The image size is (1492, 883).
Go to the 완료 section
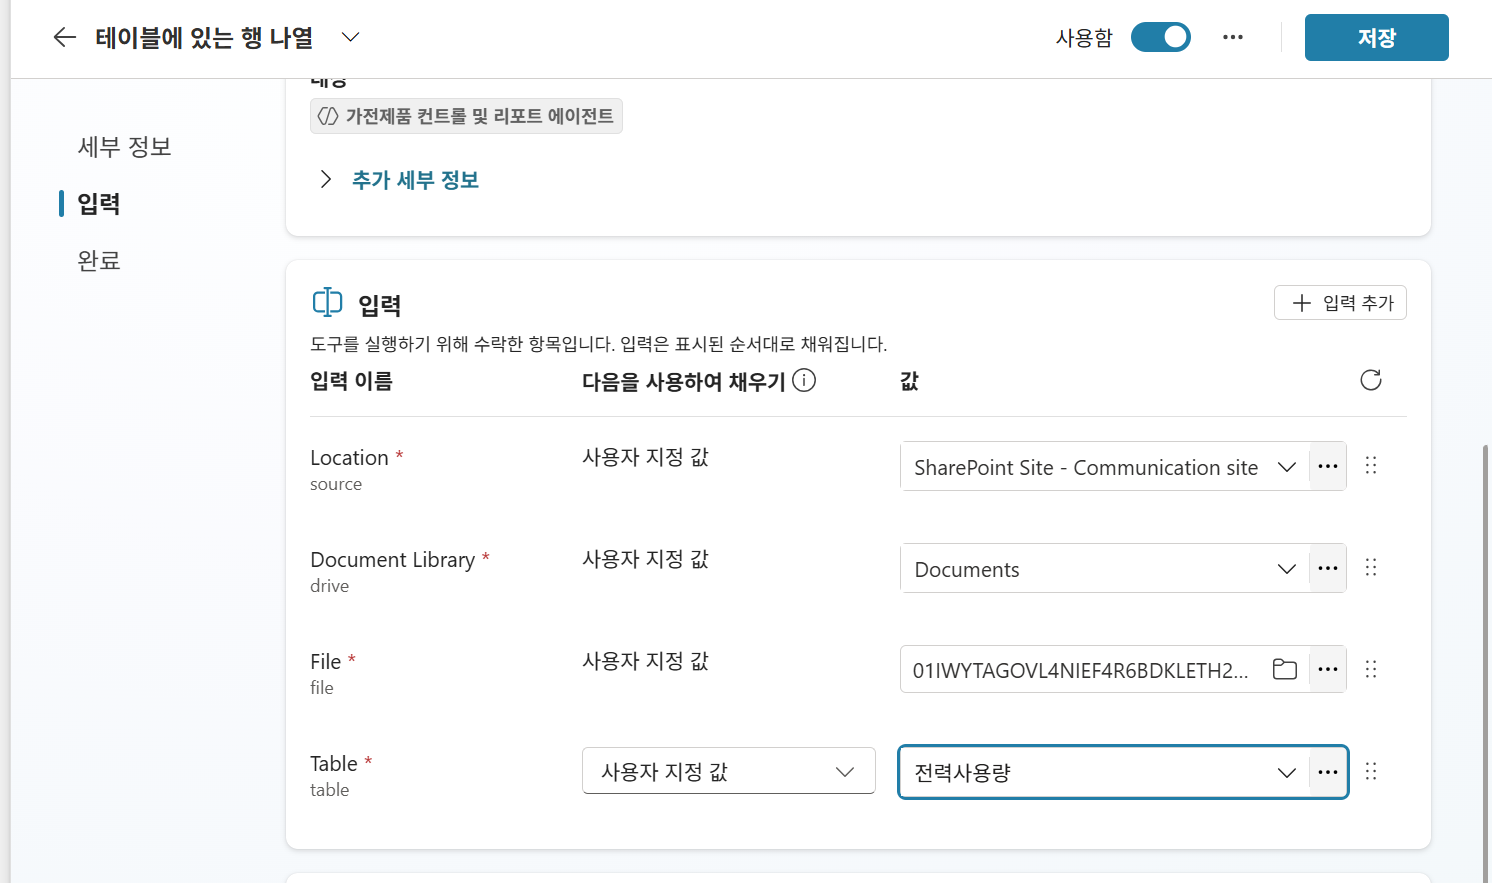tap(99, 261)
